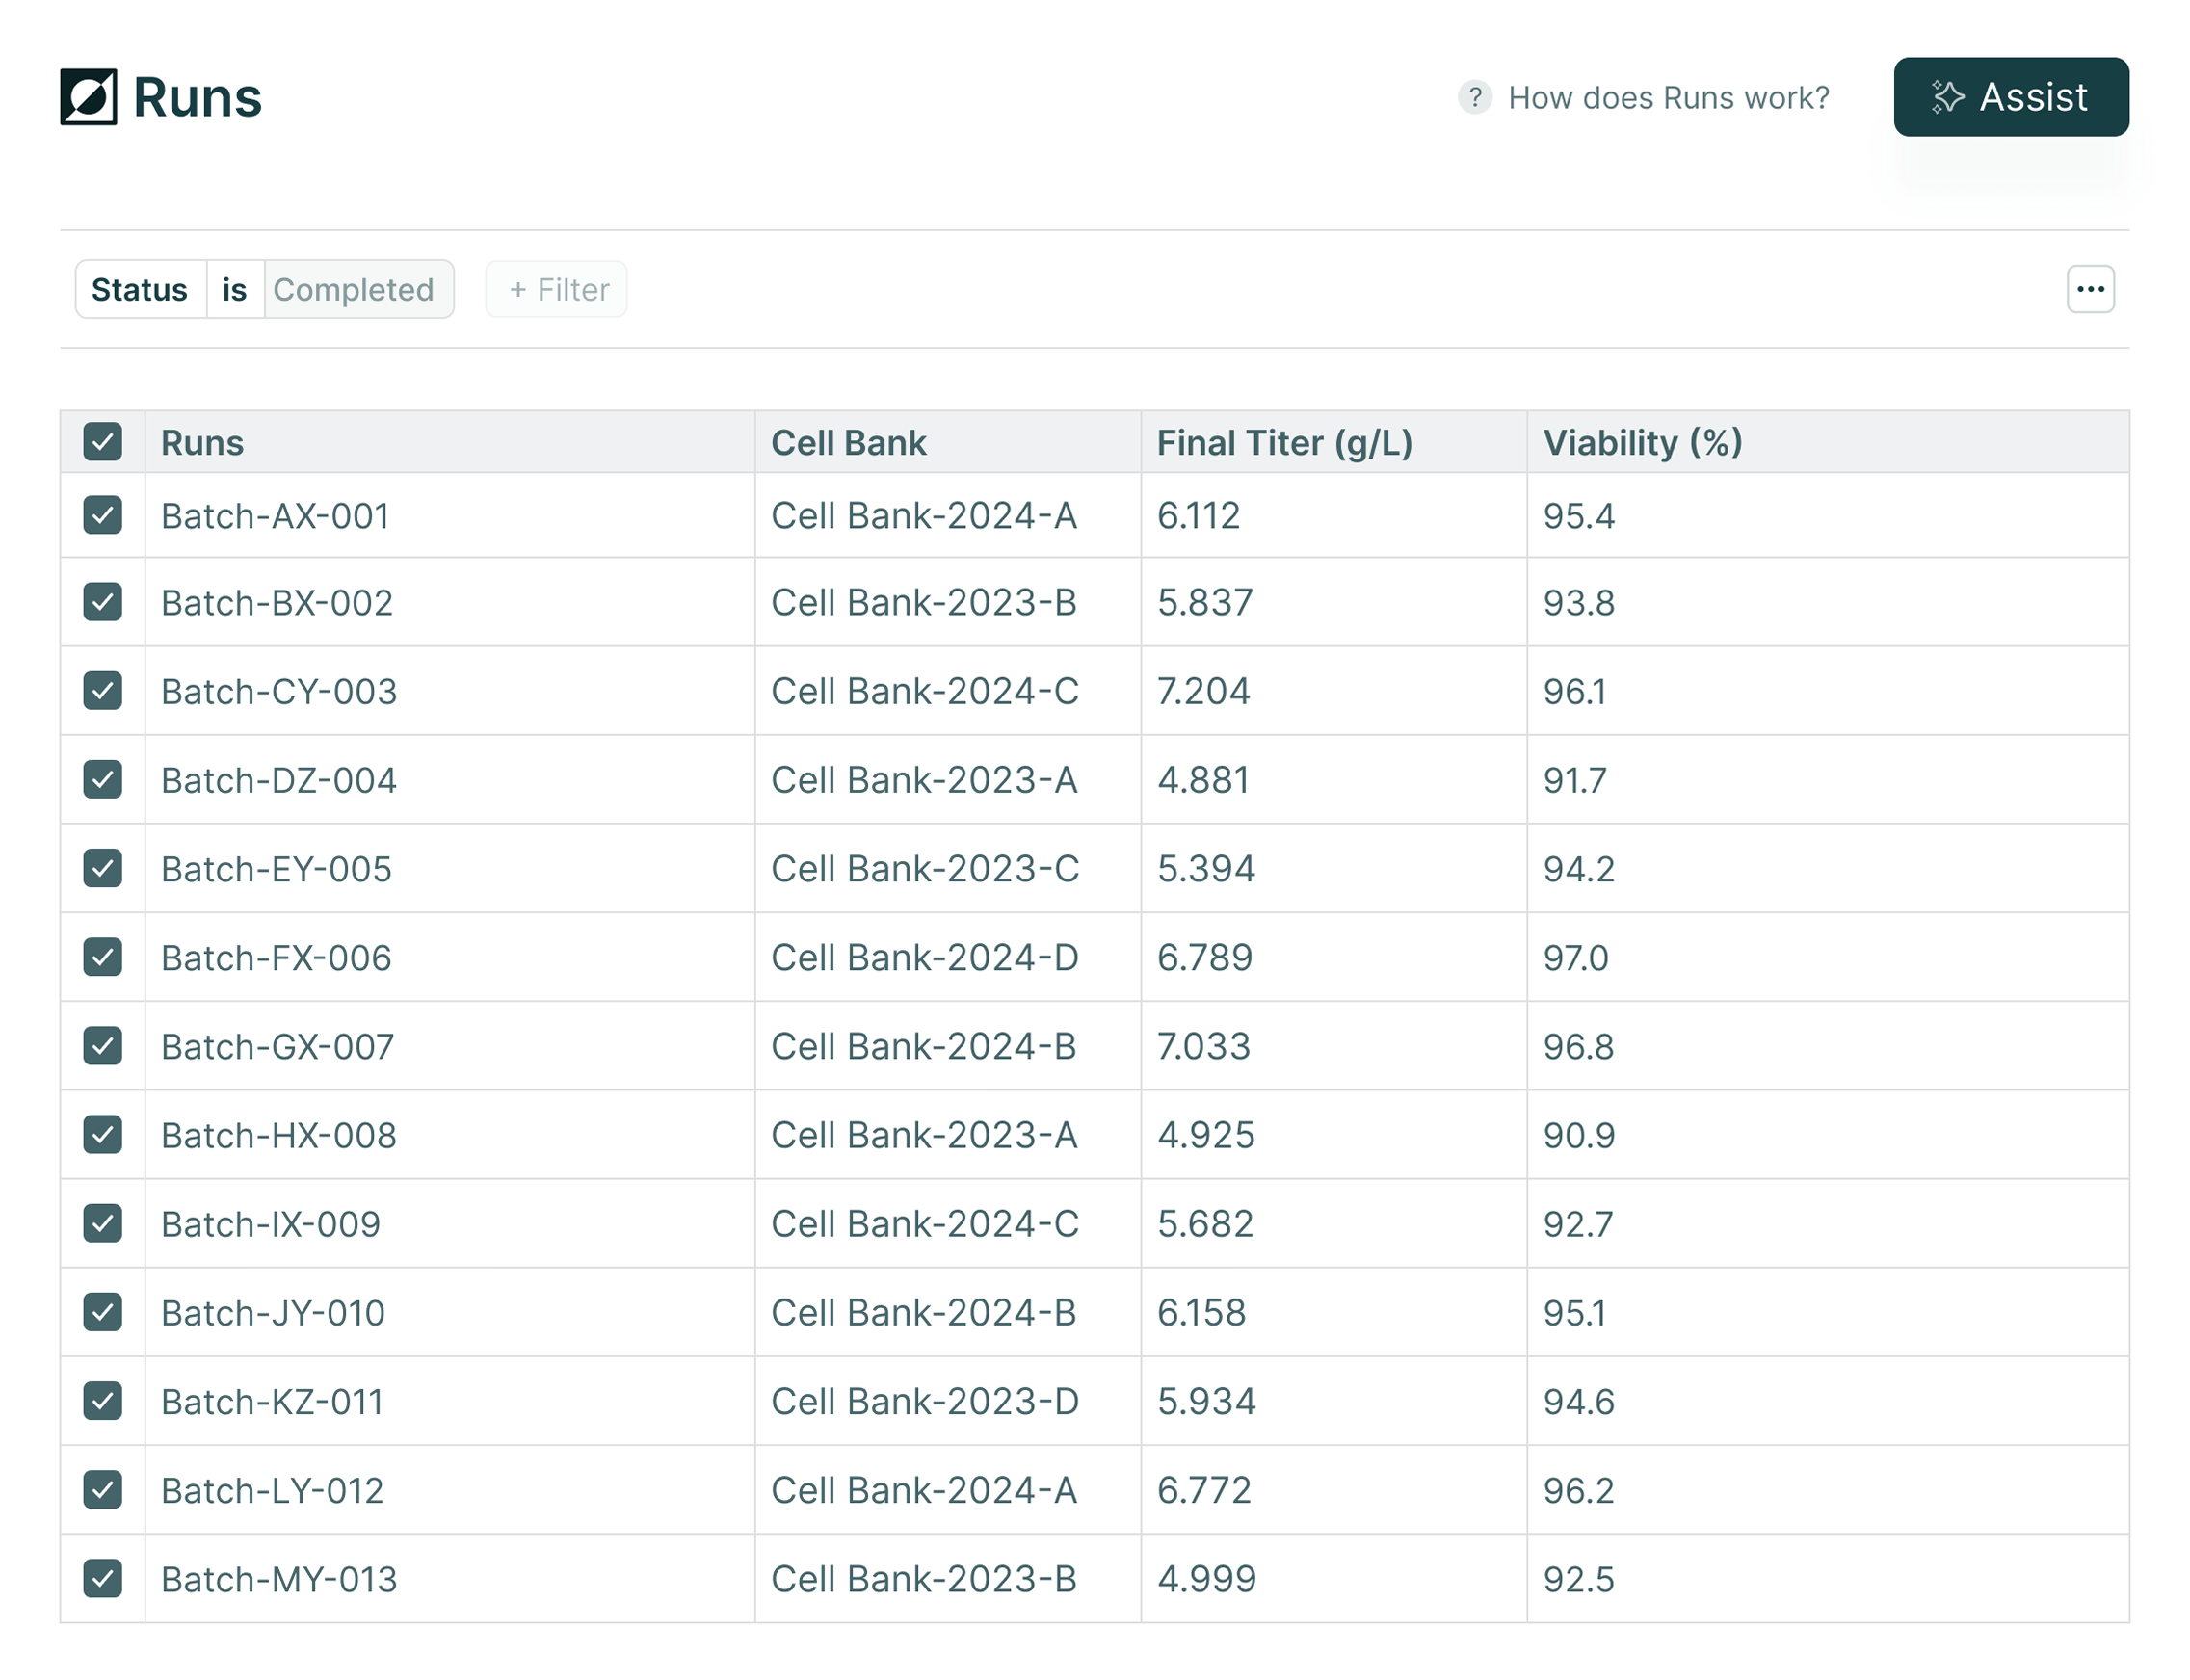The height and width of the screenshot is (1680, 2190).
Task: Click the Cell Bank column header
Action: point(848,442)
